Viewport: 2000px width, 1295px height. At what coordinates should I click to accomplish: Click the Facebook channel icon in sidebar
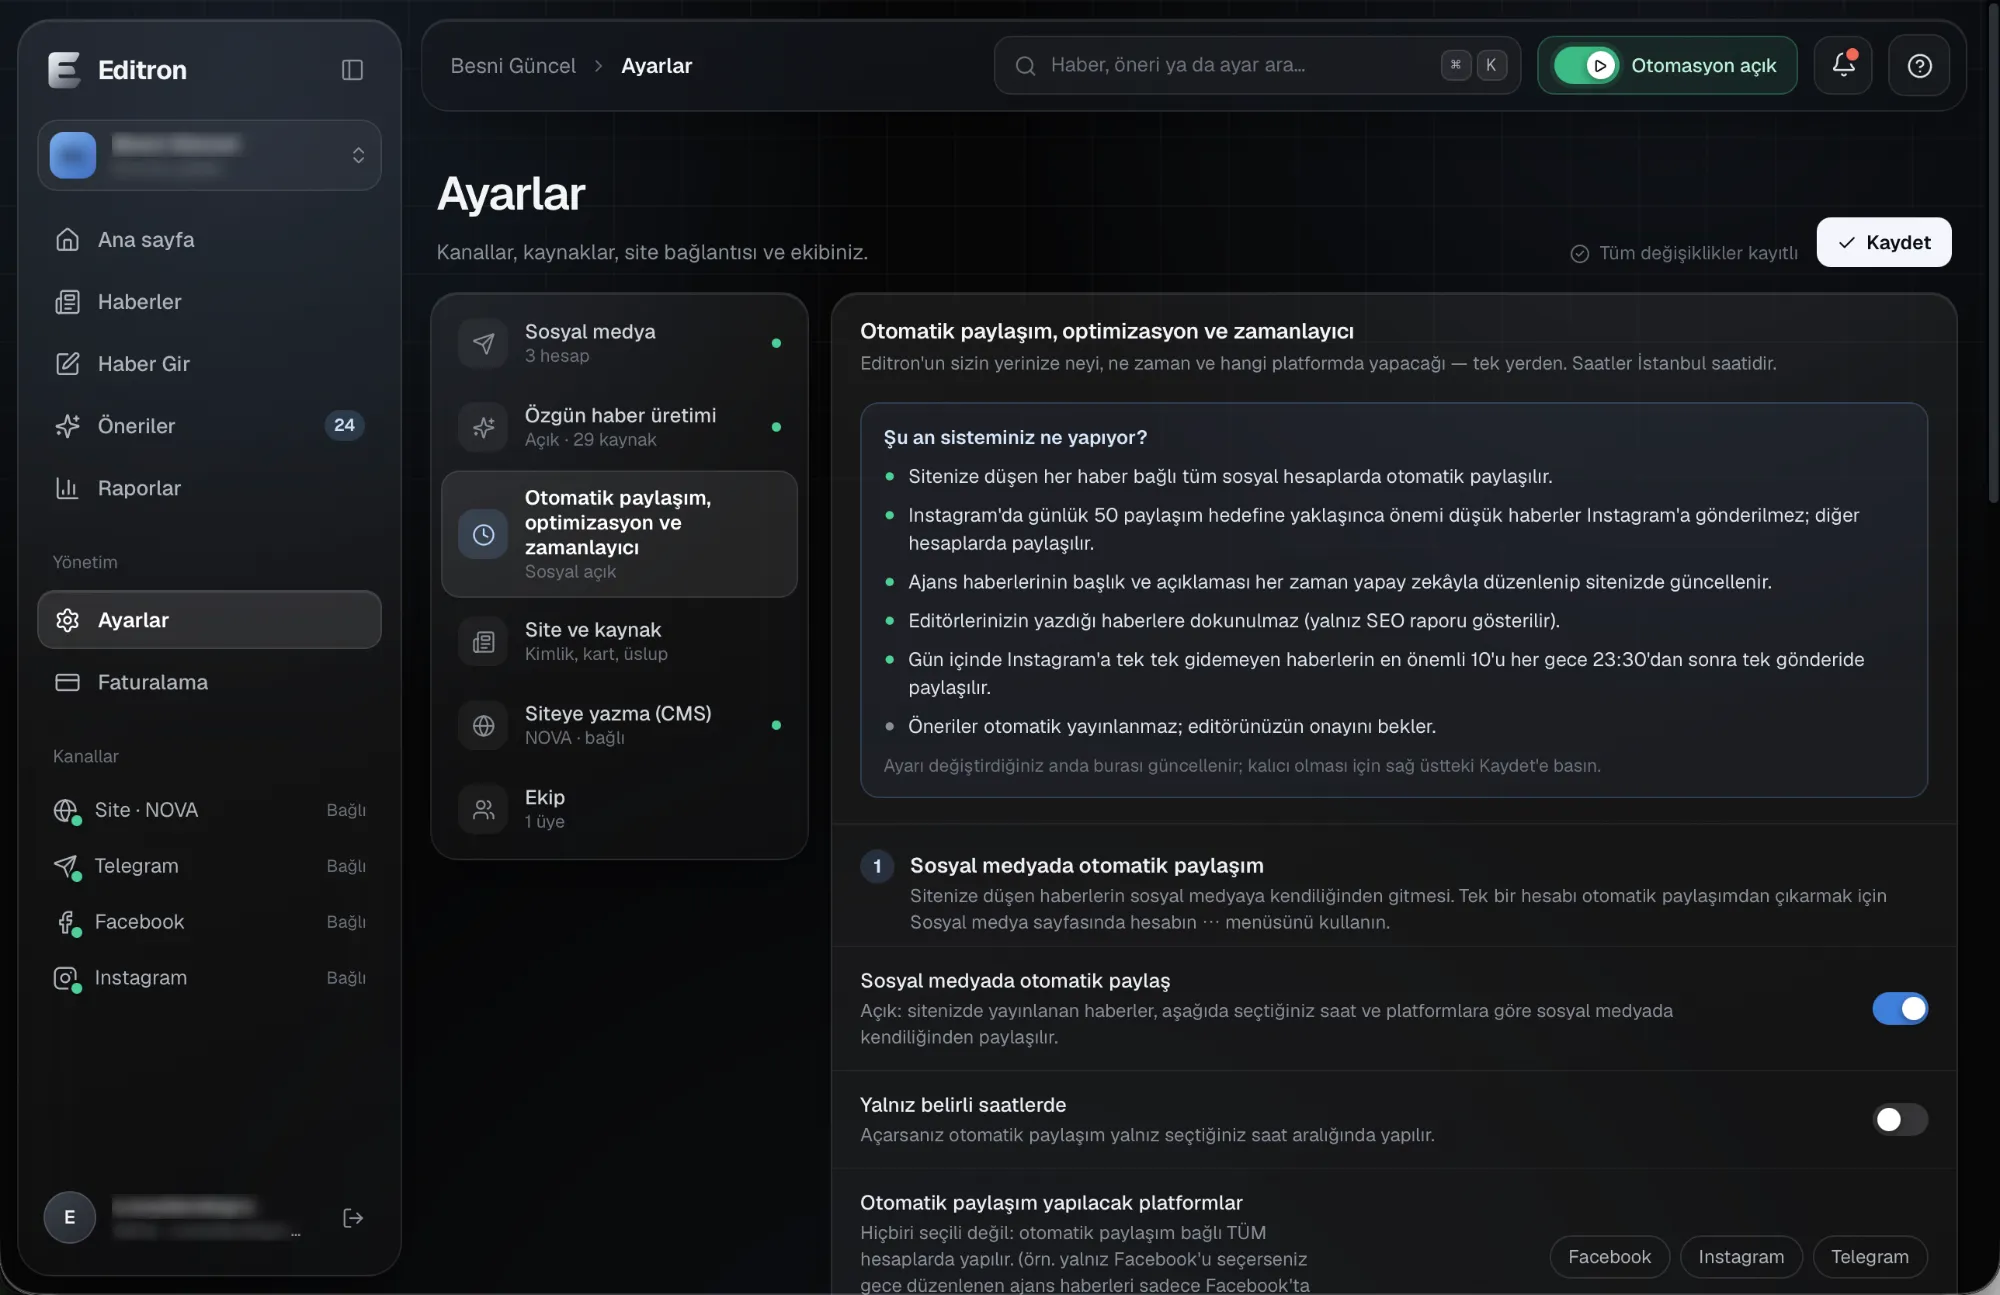click(65, 922)
